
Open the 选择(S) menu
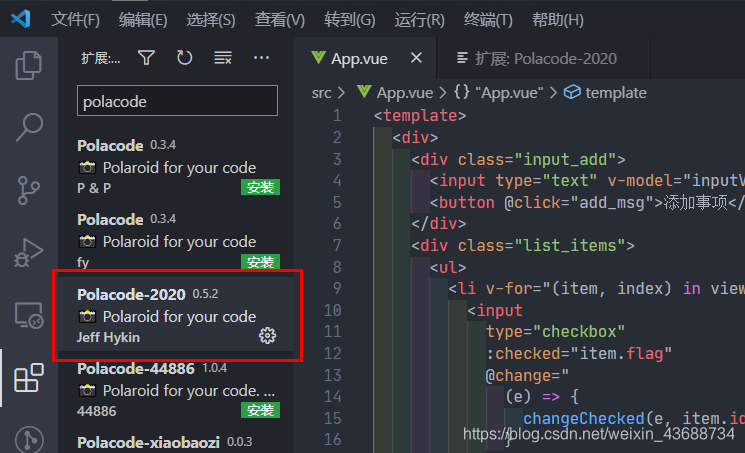pyautogui.click(x=211, y=19)
